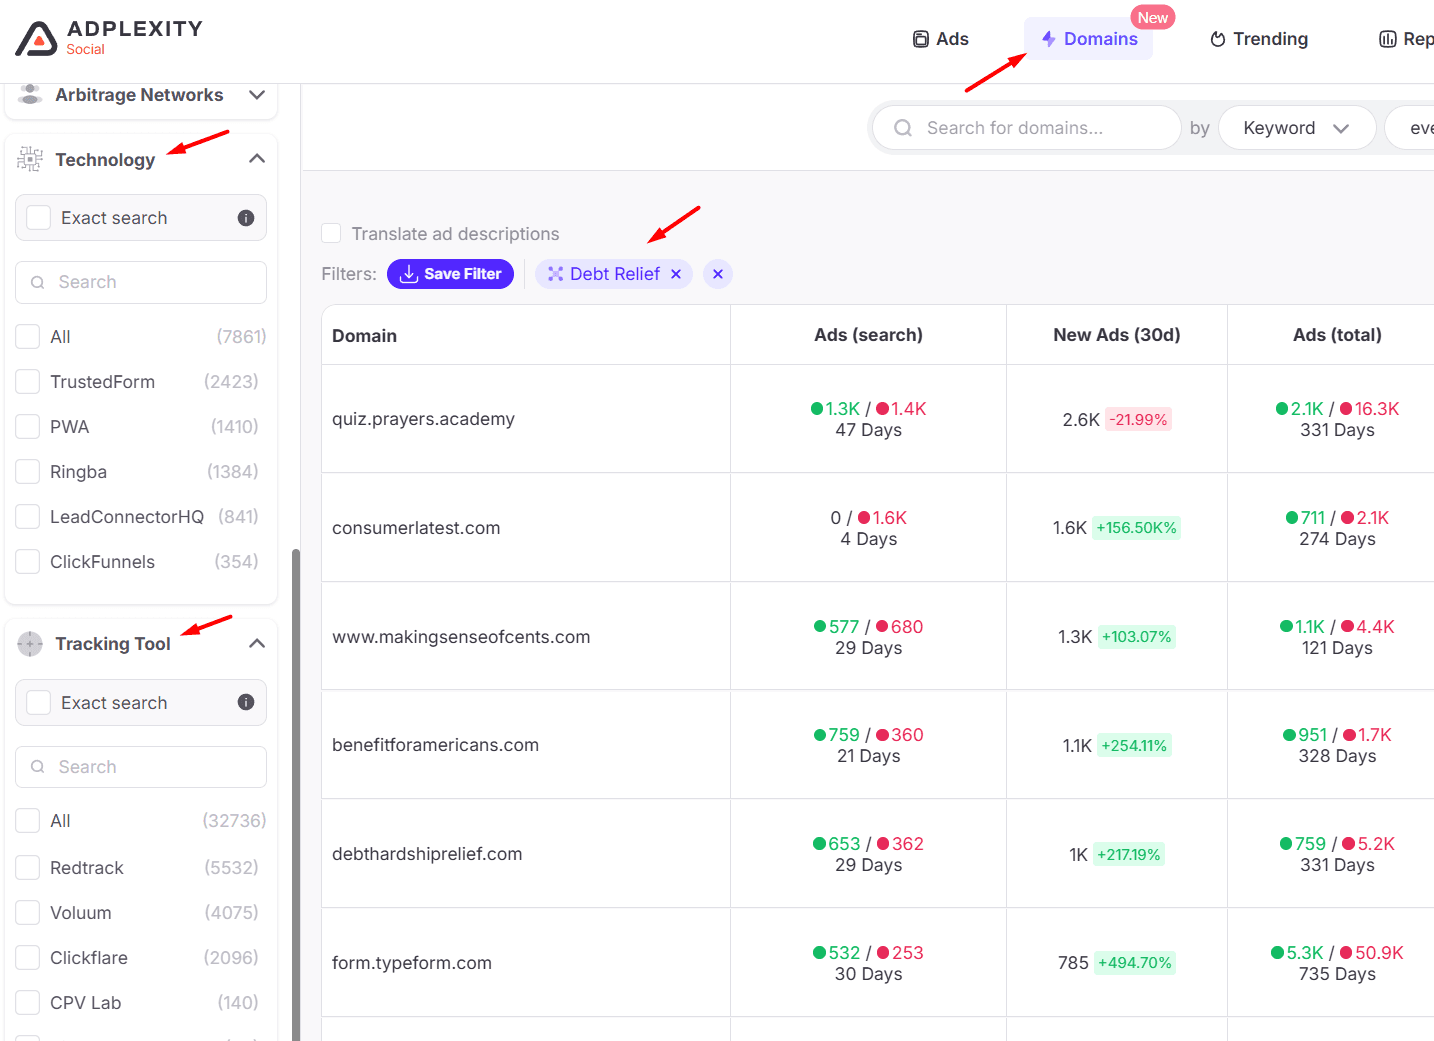Check the PWA technology filter

point(28,427)
